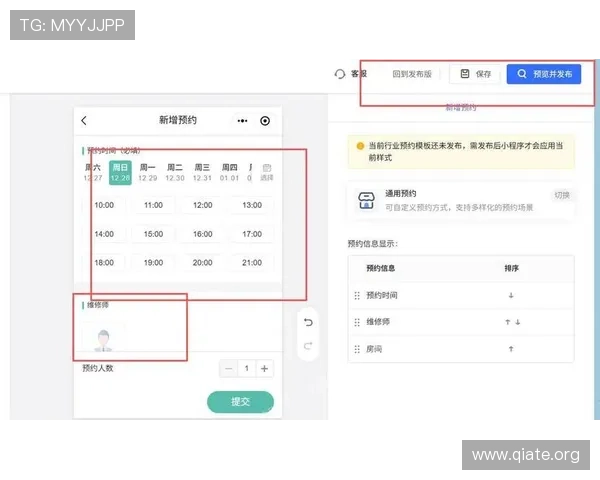Click the 客服 headset icon
The width and height of the screenshot is (600, 480).
tap(340, 74)
